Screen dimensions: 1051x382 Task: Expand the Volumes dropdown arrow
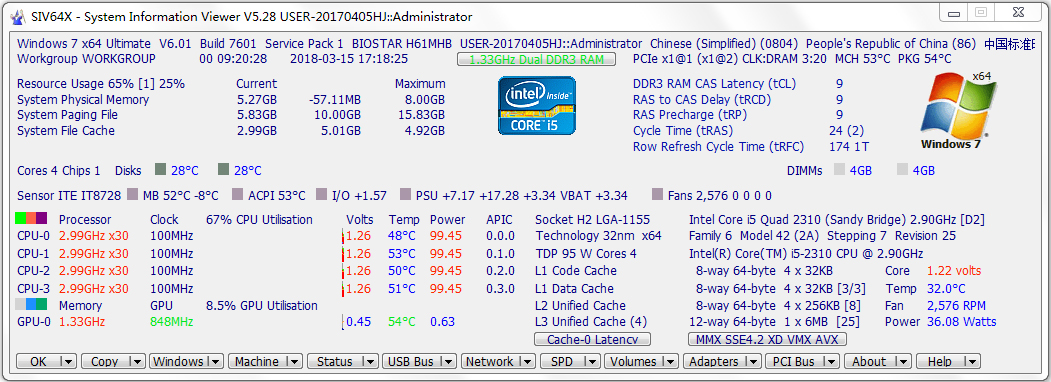pyautogui.click(x=670, y=361)
